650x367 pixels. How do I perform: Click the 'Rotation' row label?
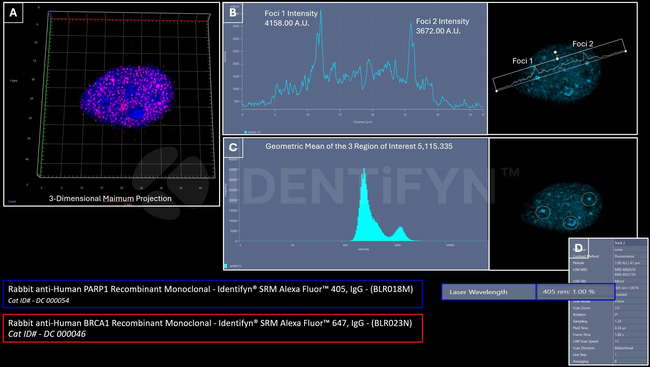580,315
